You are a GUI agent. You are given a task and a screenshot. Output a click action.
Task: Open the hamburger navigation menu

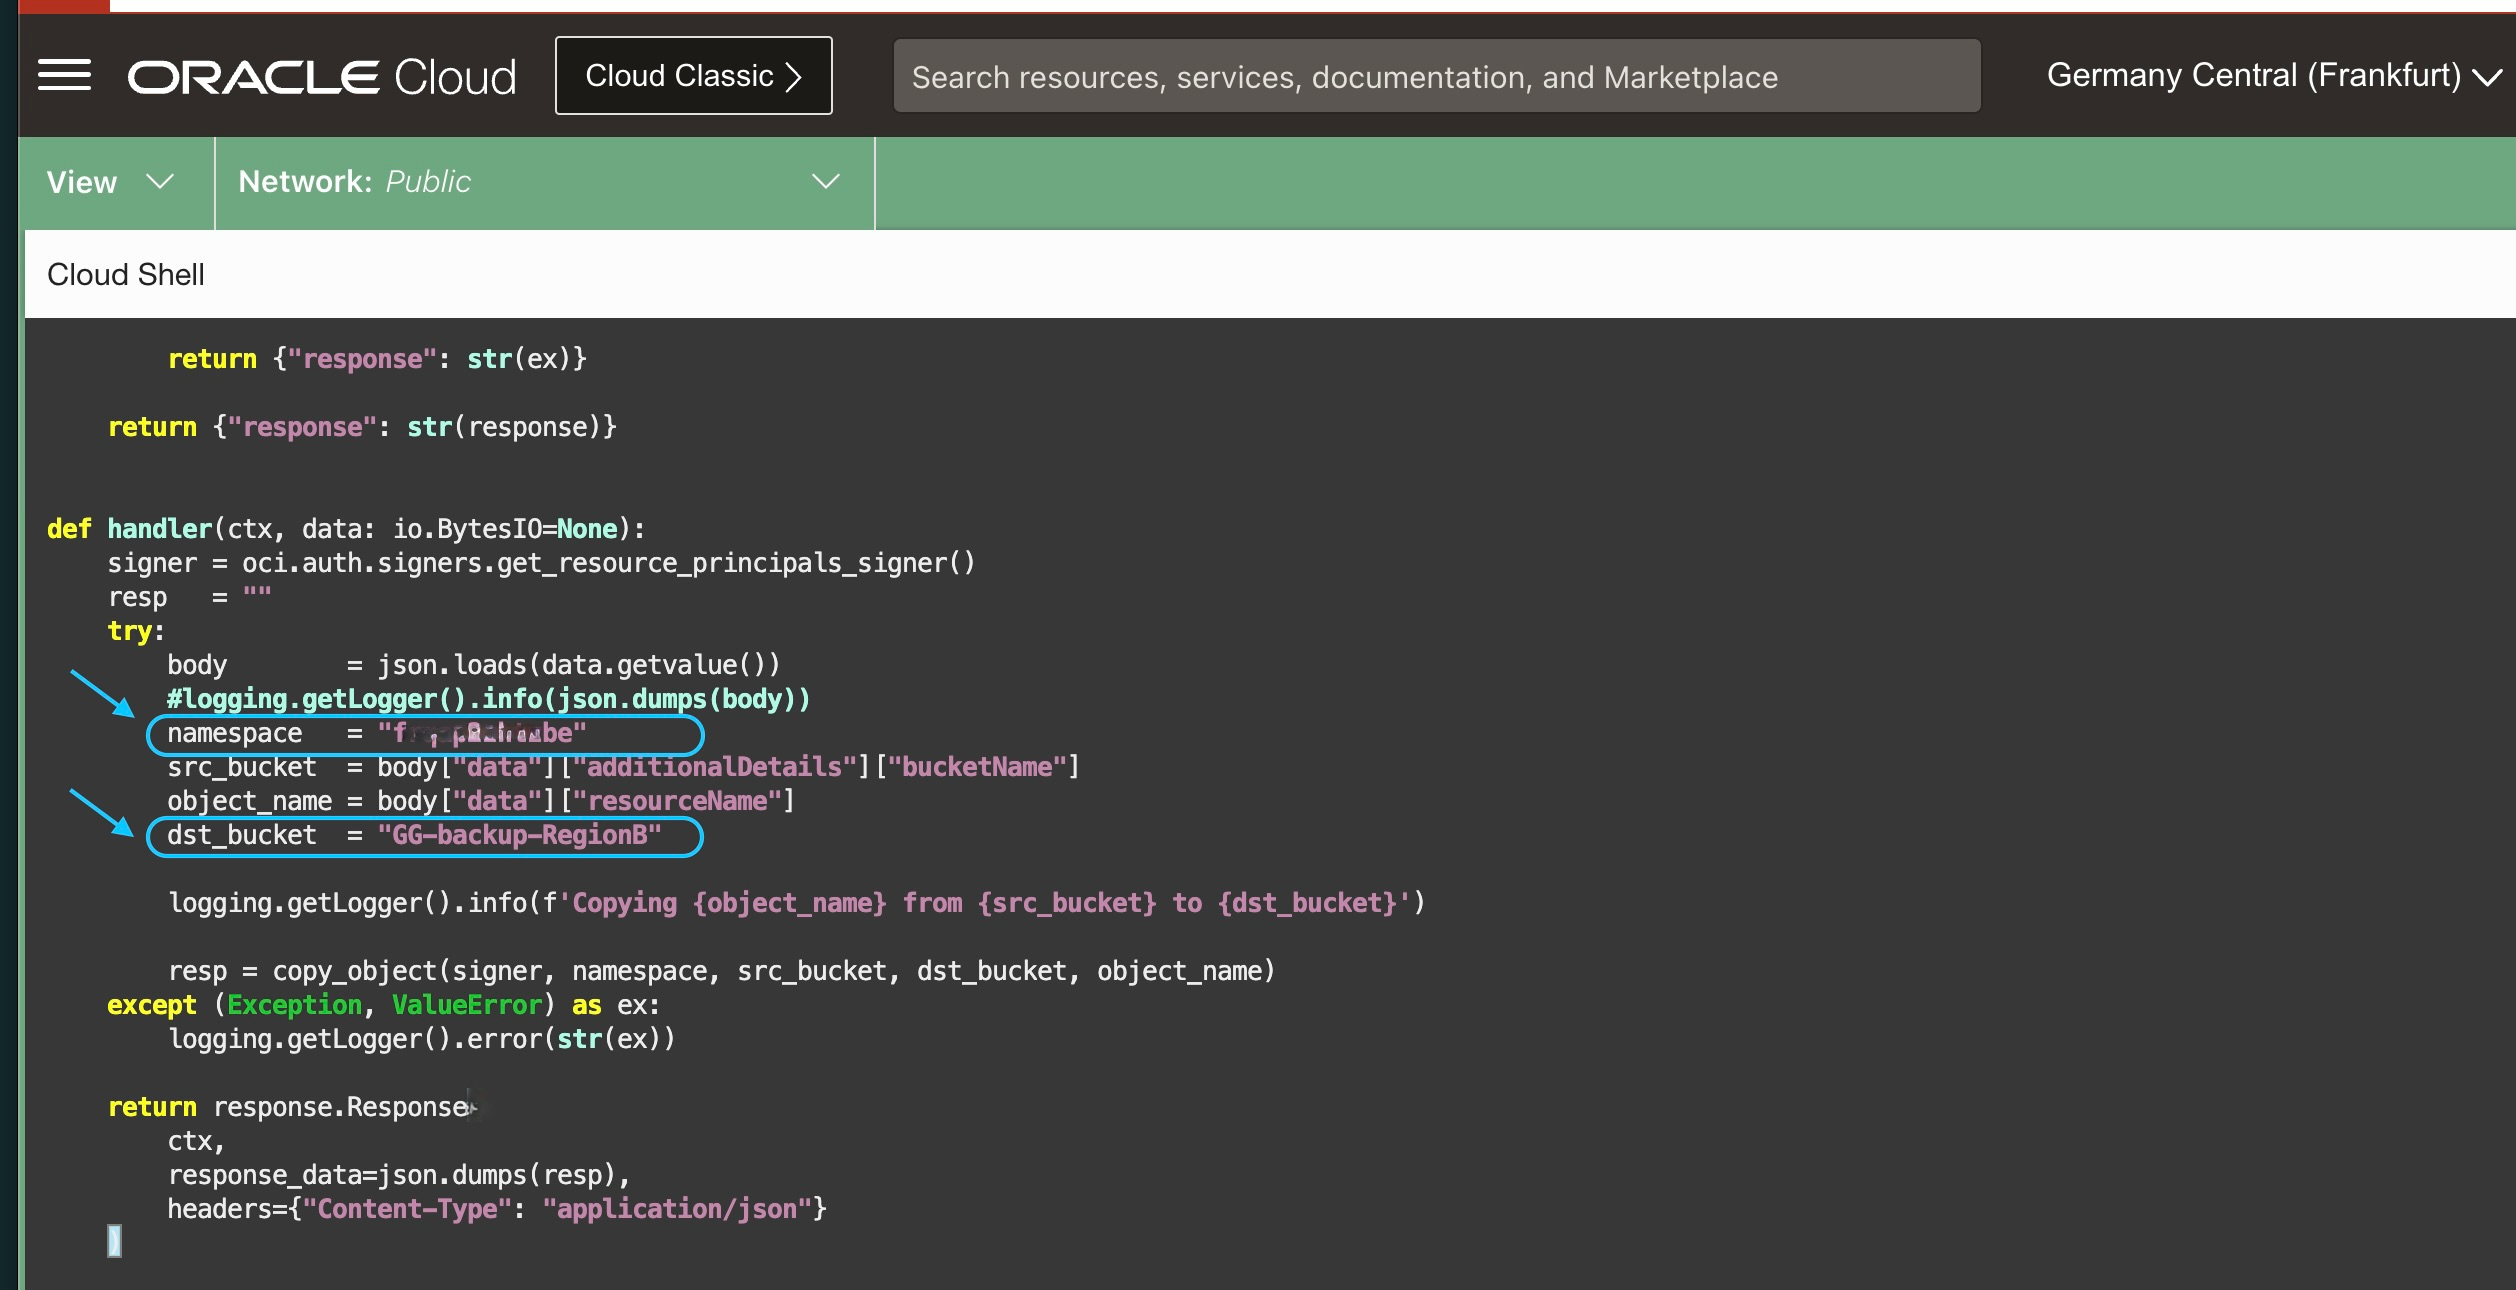point(64,76)
